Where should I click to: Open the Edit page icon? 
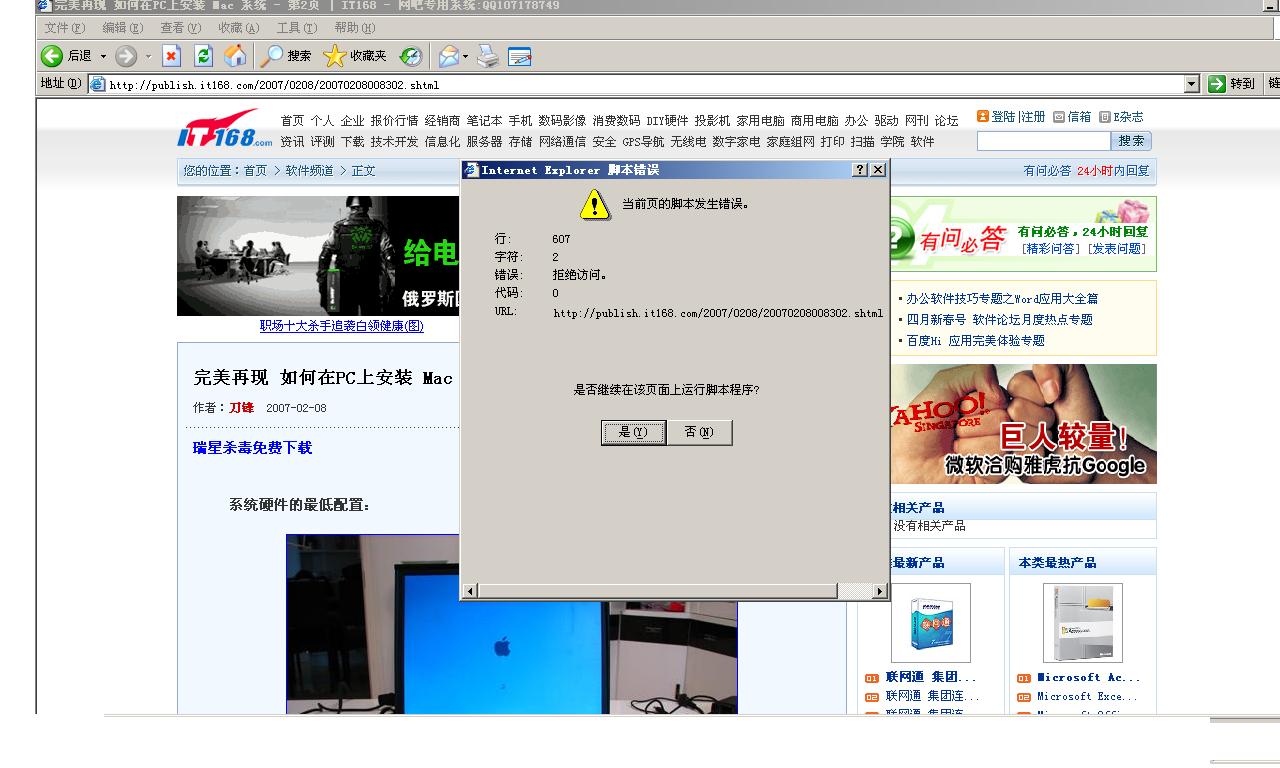click(521, 56)
